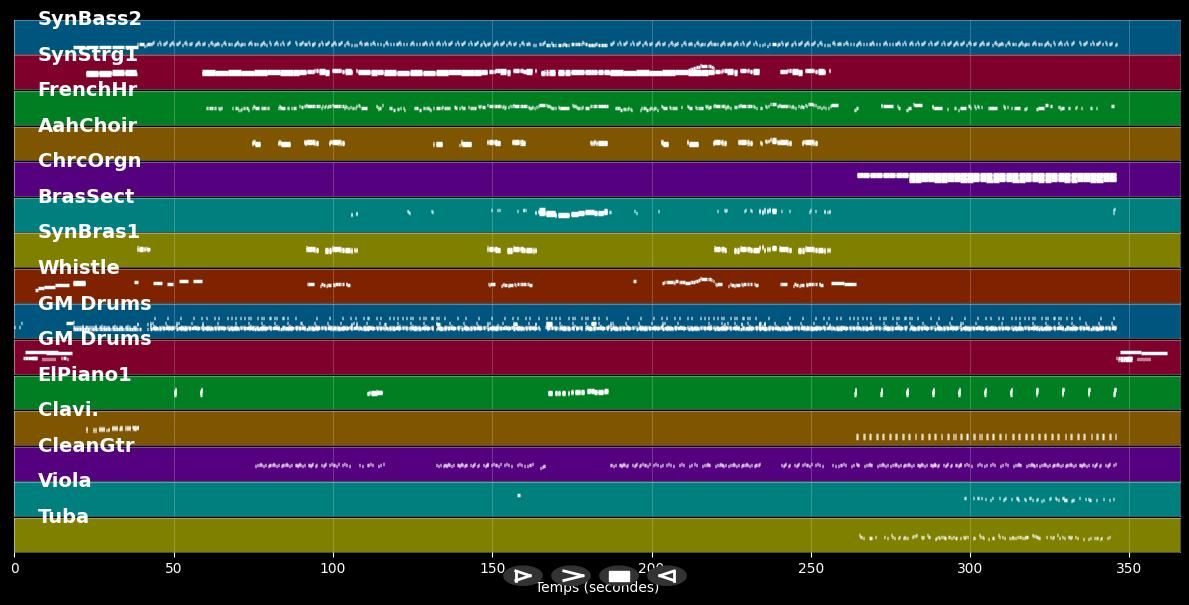Click the 300 seconds time axis tick
Image resolution: width=1189 pixels, height=605 pixels.
click(x=970, y=568)
